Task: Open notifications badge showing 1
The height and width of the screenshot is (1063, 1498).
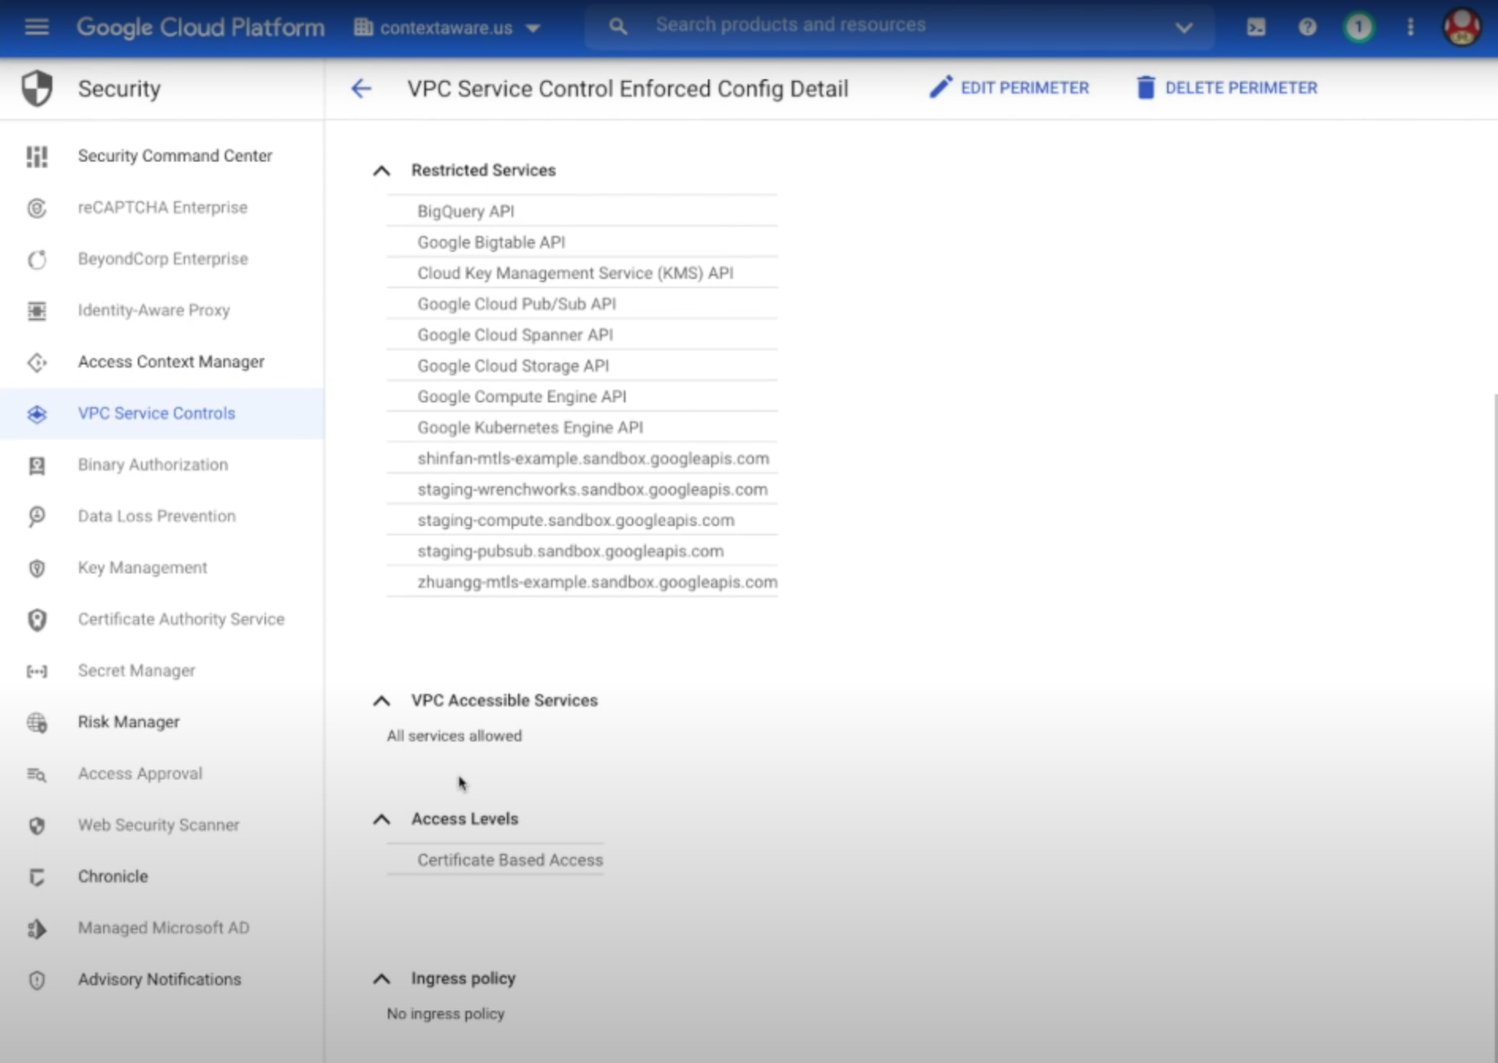Action: [x=1358, y=27]
